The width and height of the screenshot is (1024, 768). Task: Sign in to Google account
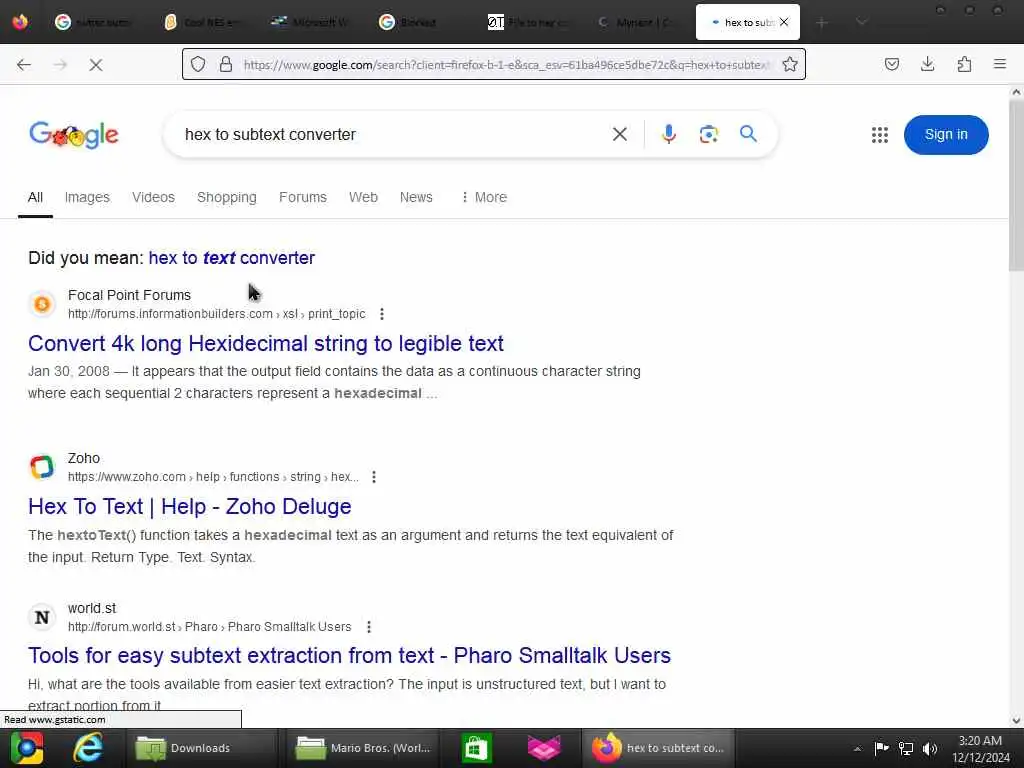click(946, 135)
